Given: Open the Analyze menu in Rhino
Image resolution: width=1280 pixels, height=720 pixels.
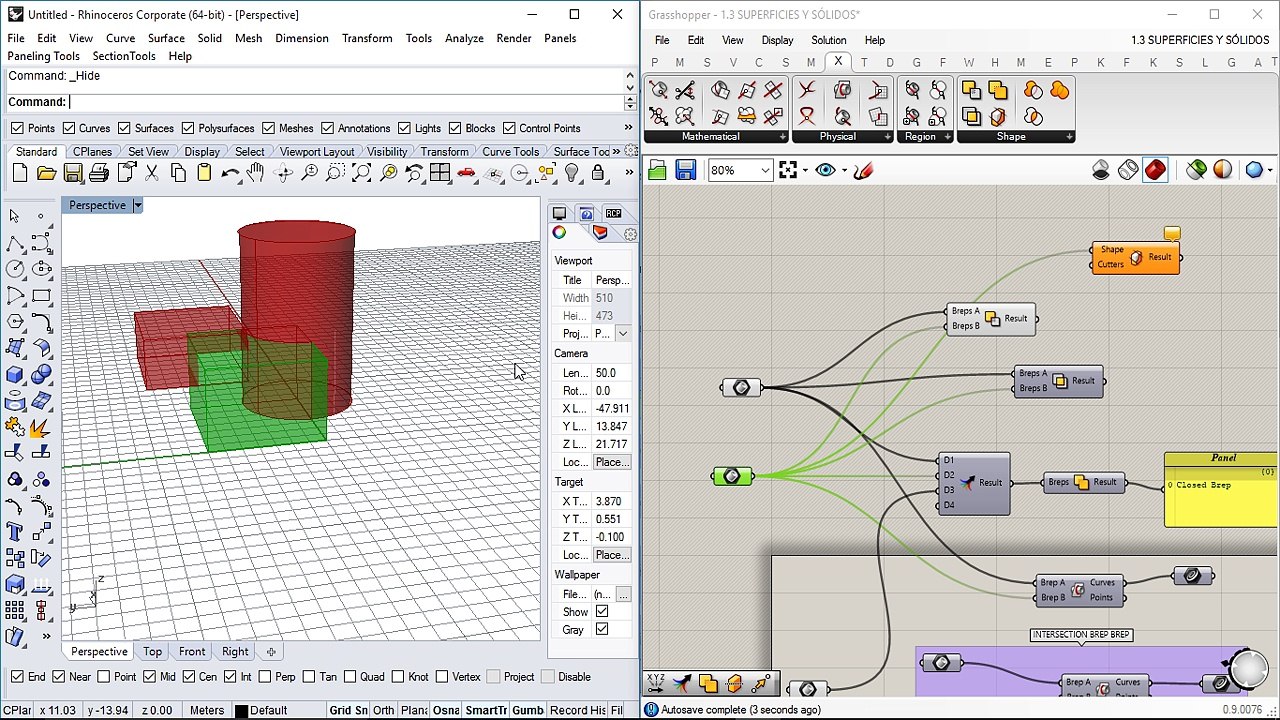Looking at the screenshot, I should pos(464,38).
